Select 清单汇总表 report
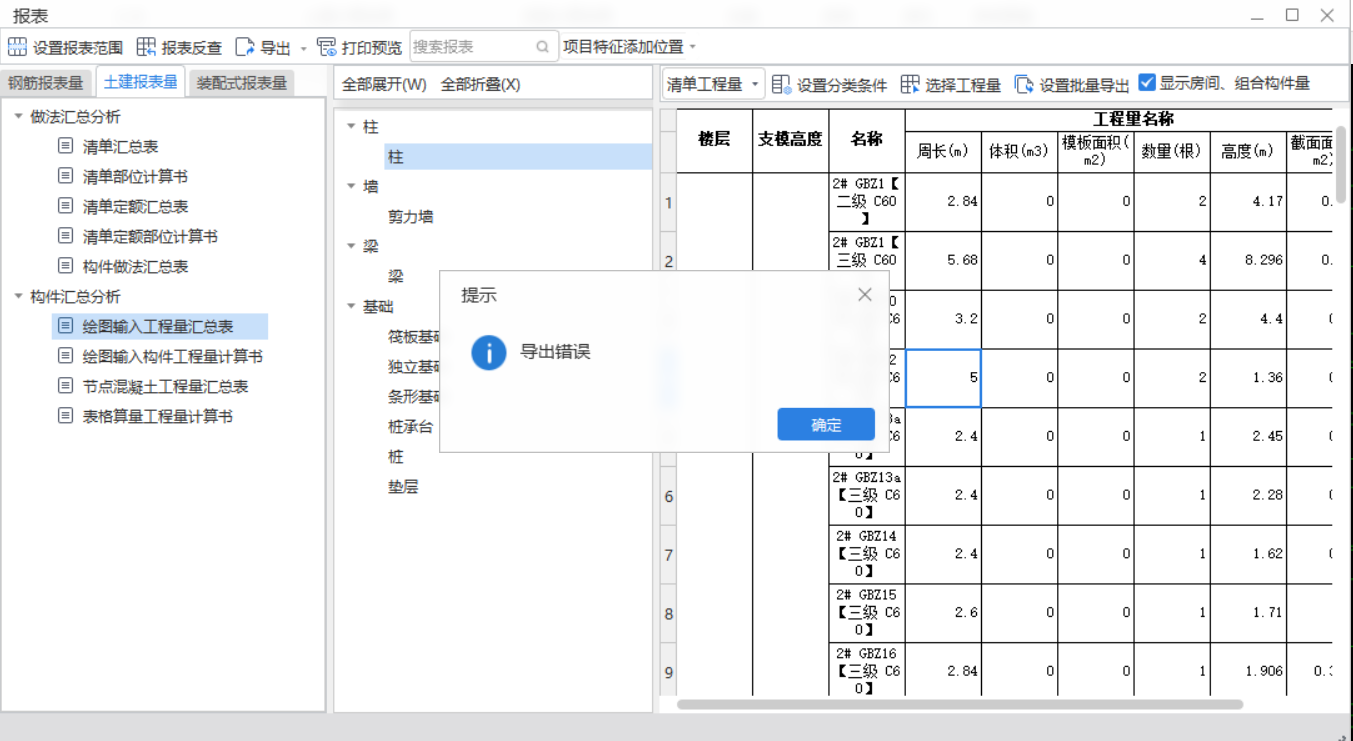Screen dimensions: 1353x741 [x=121, y=146]
